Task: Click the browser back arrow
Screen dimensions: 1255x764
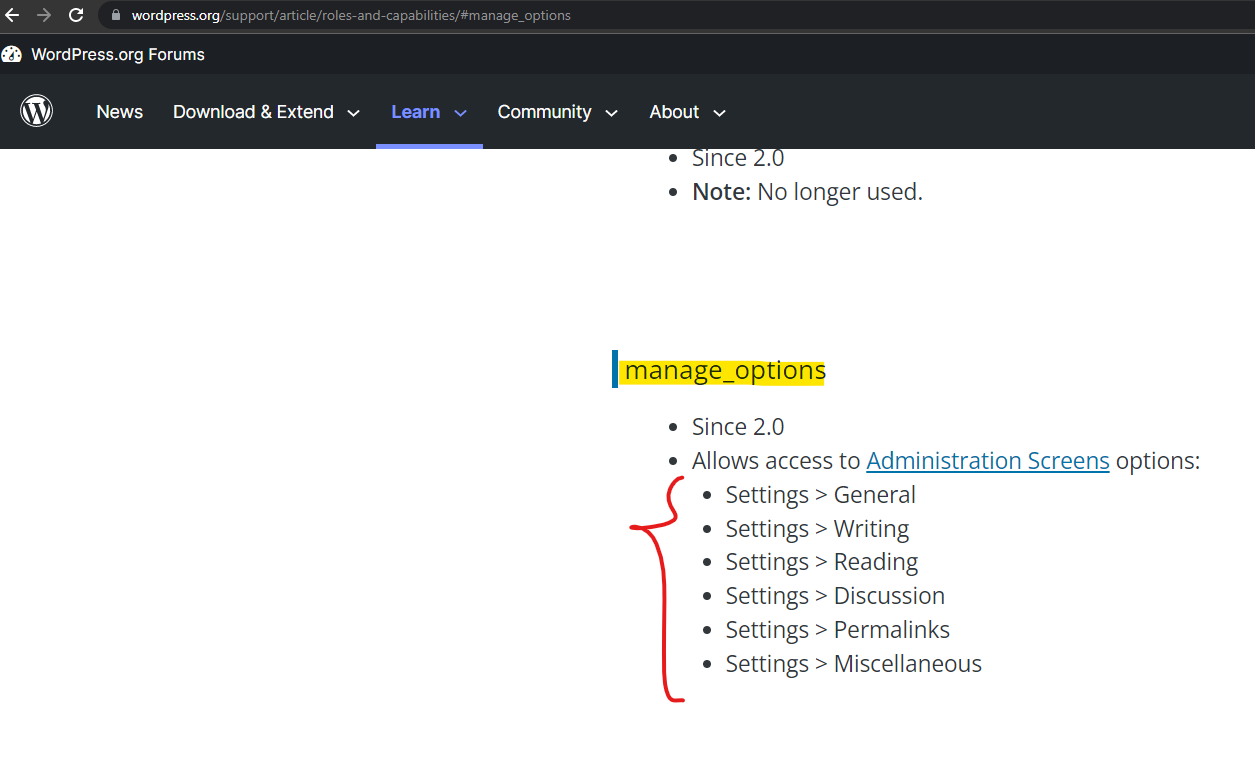Action: pos(12,15)
